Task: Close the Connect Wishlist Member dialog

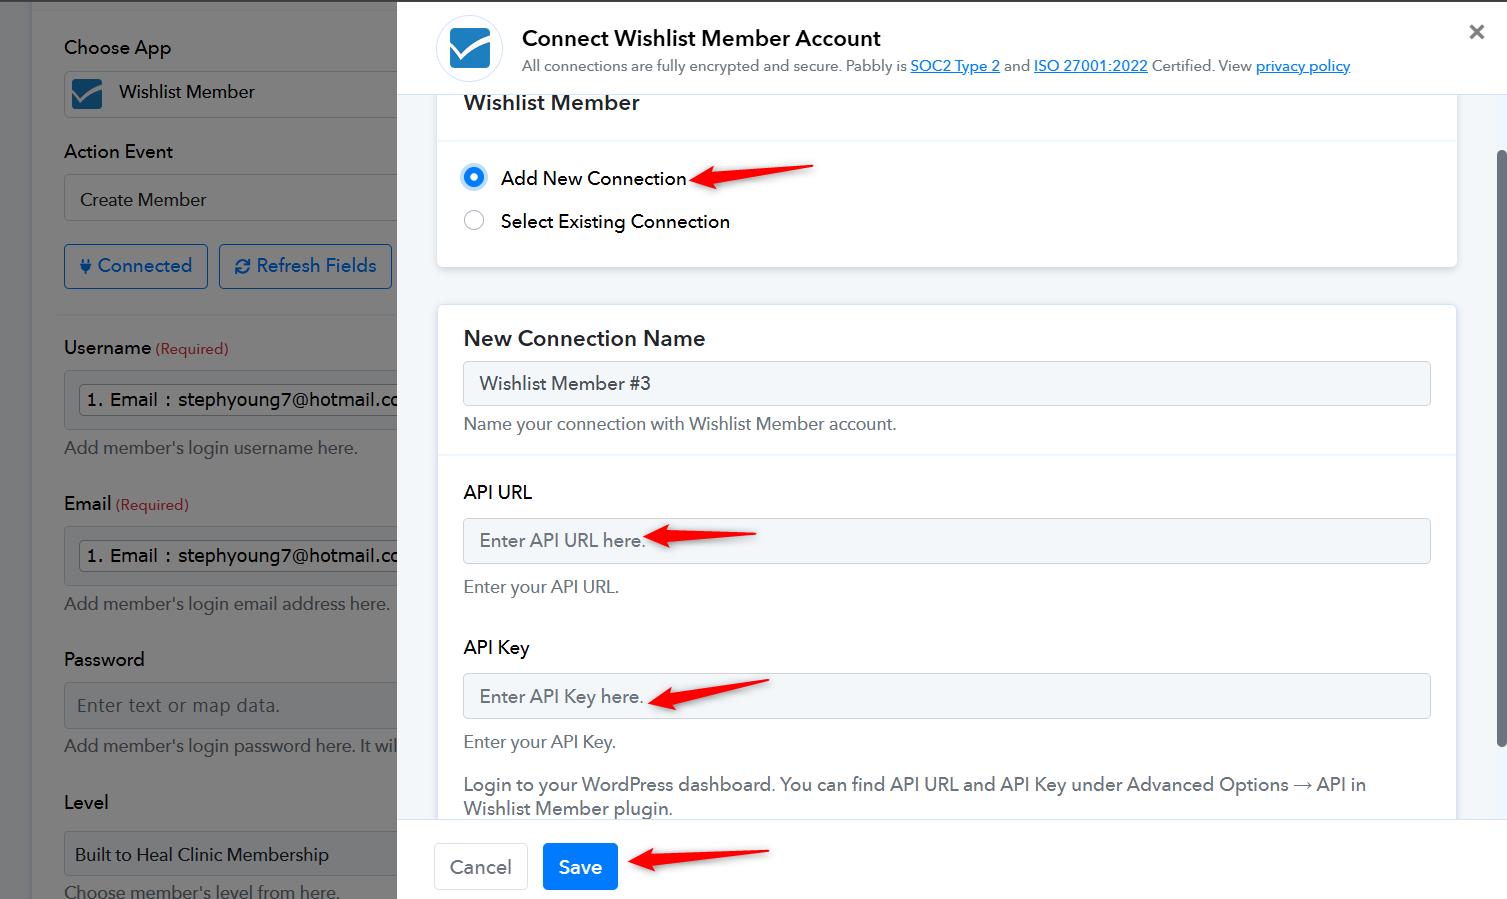Action: [1476, 32]
